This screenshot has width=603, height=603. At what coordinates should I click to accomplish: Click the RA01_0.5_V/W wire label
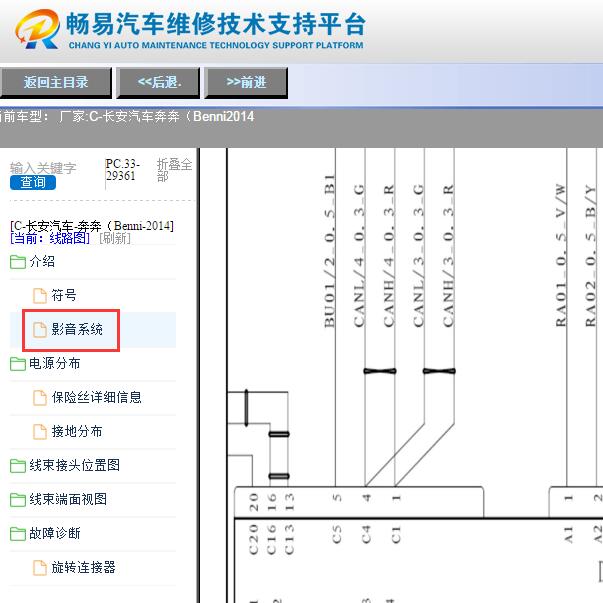(561, 256)
